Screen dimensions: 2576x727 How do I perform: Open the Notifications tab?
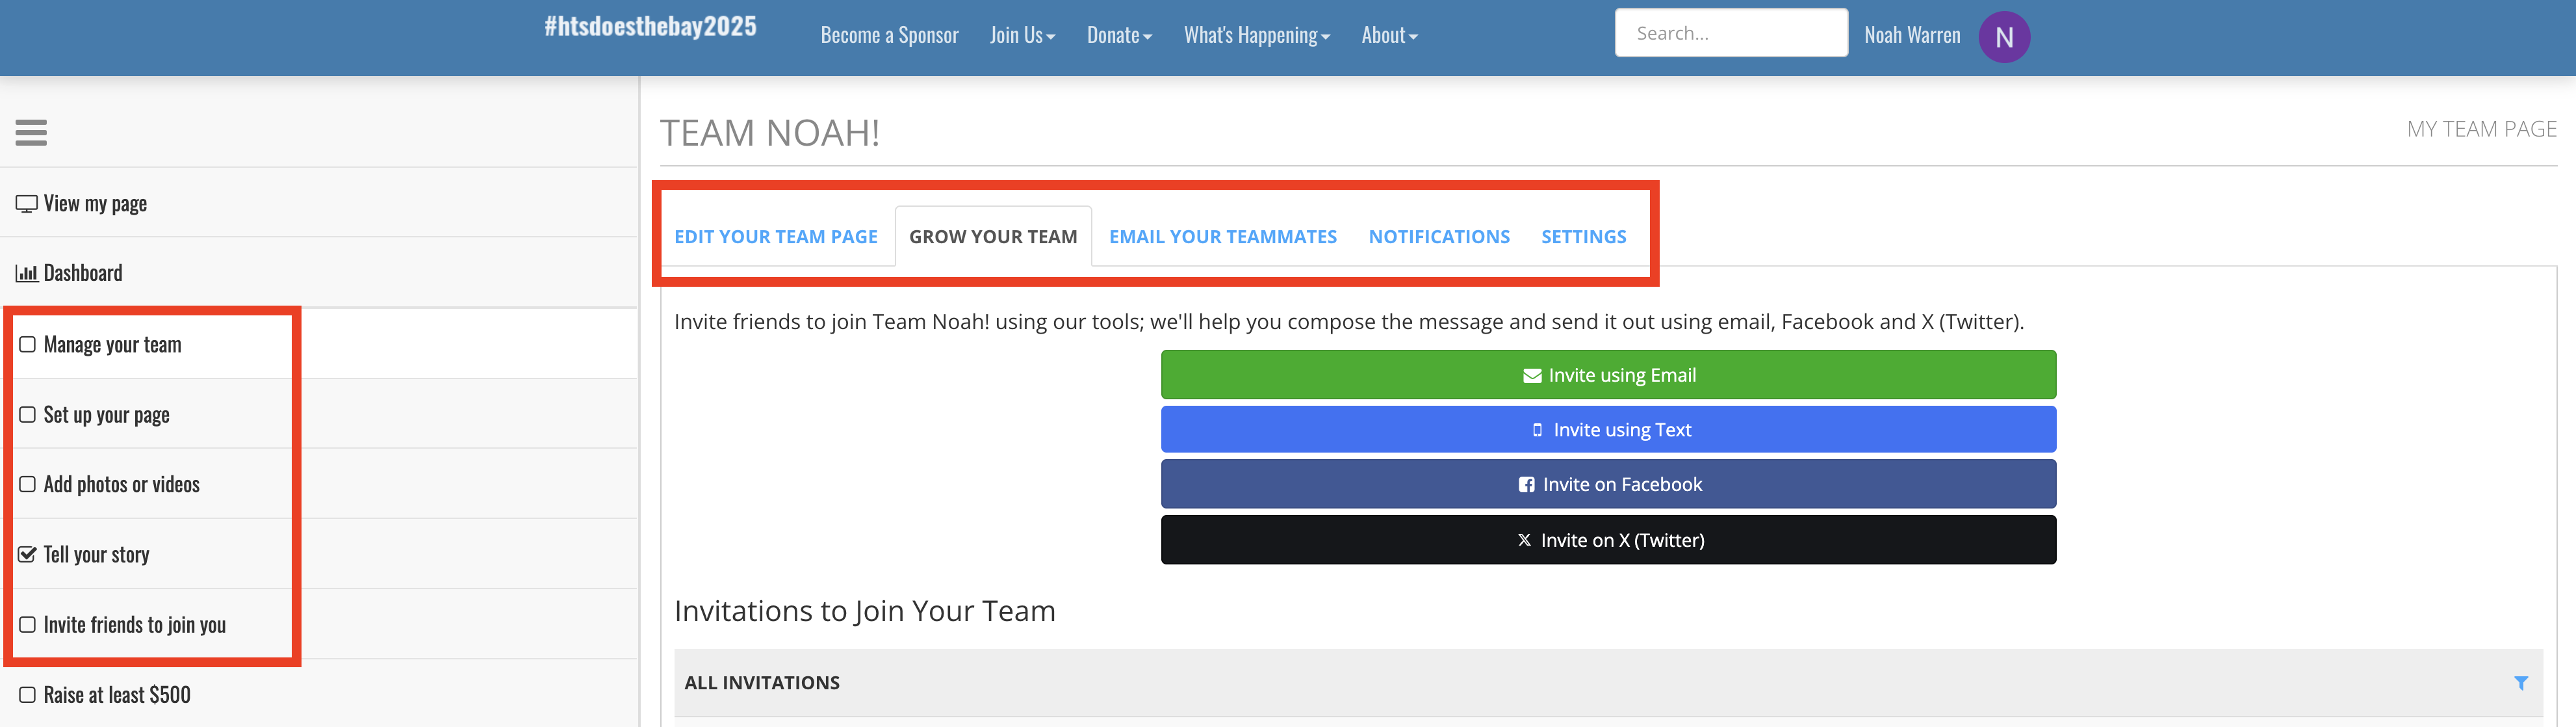(1439, 237)
